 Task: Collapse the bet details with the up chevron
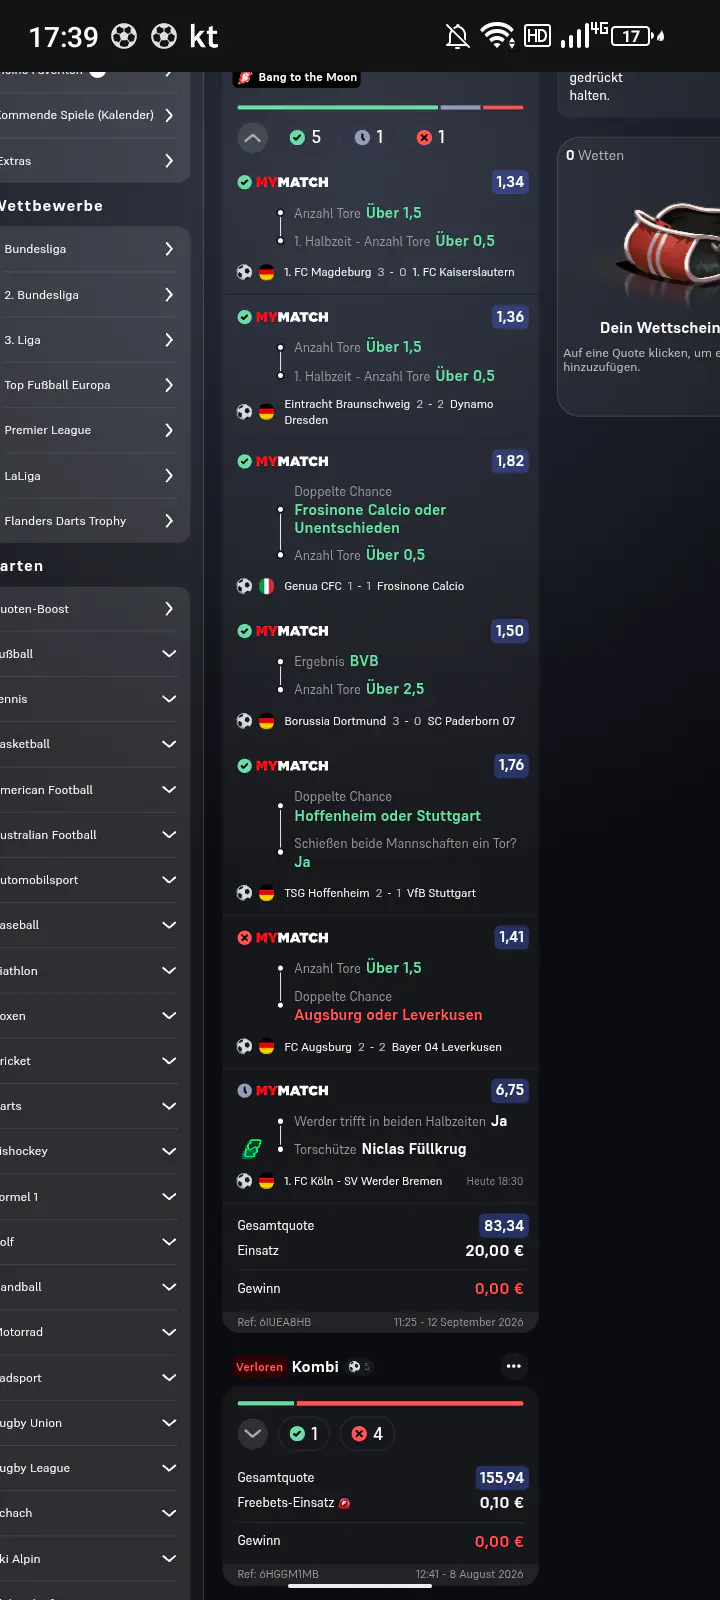[x=253, y=138]
